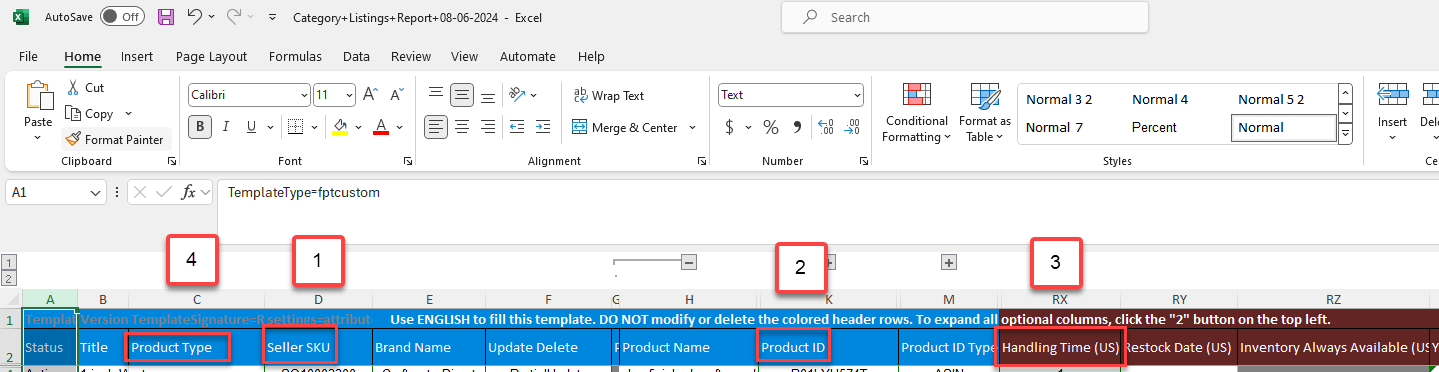Open the Conditional Formatting menu
Image resolution: width=1439 pixels, height=372 pixels.
[917, 113]
